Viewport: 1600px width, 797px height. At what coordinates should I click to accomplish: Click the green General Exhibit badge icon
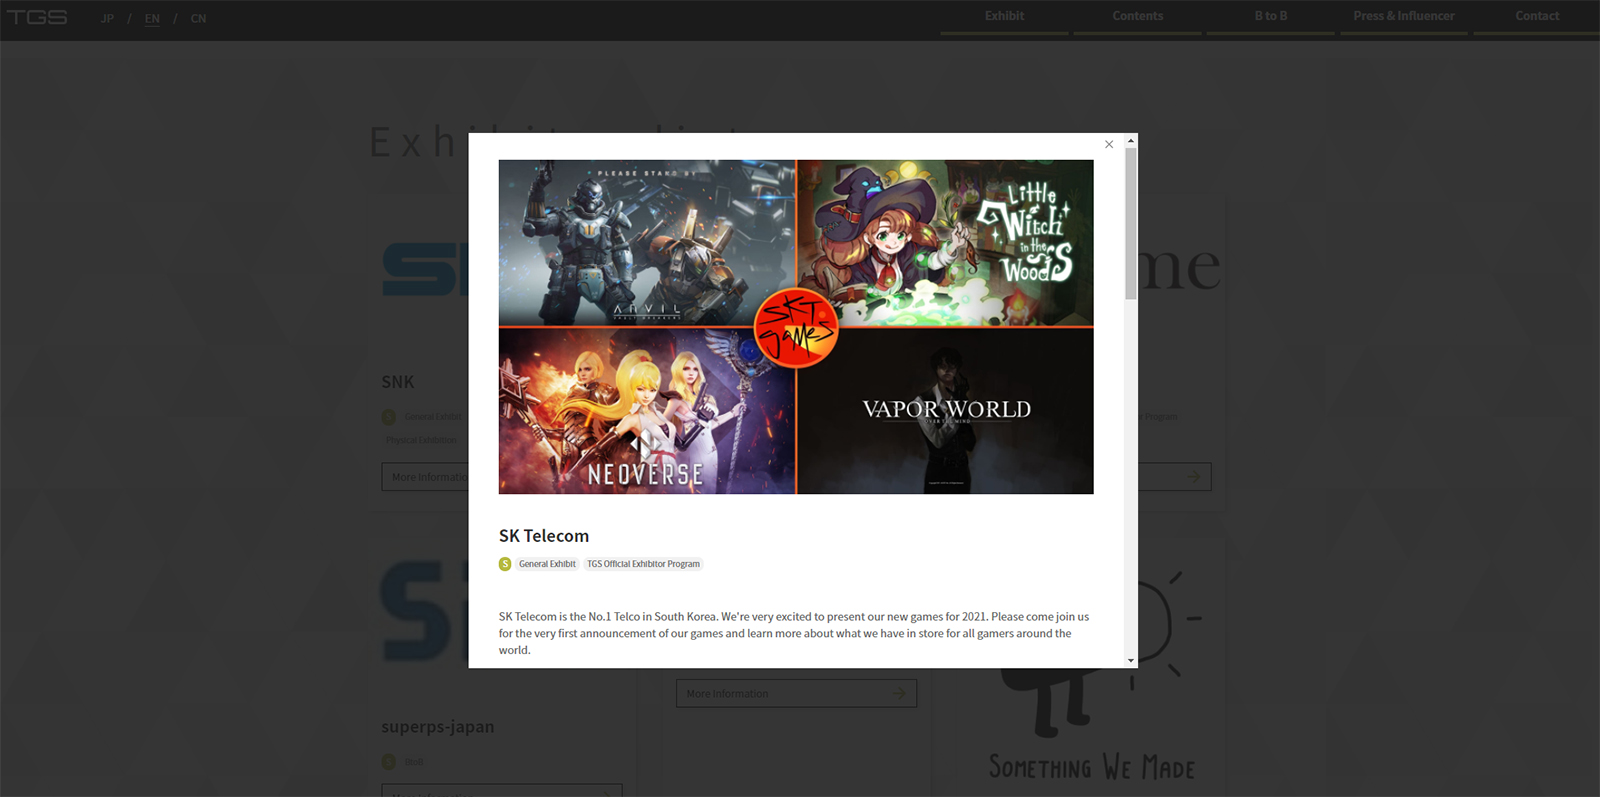(x=505, y=564)
